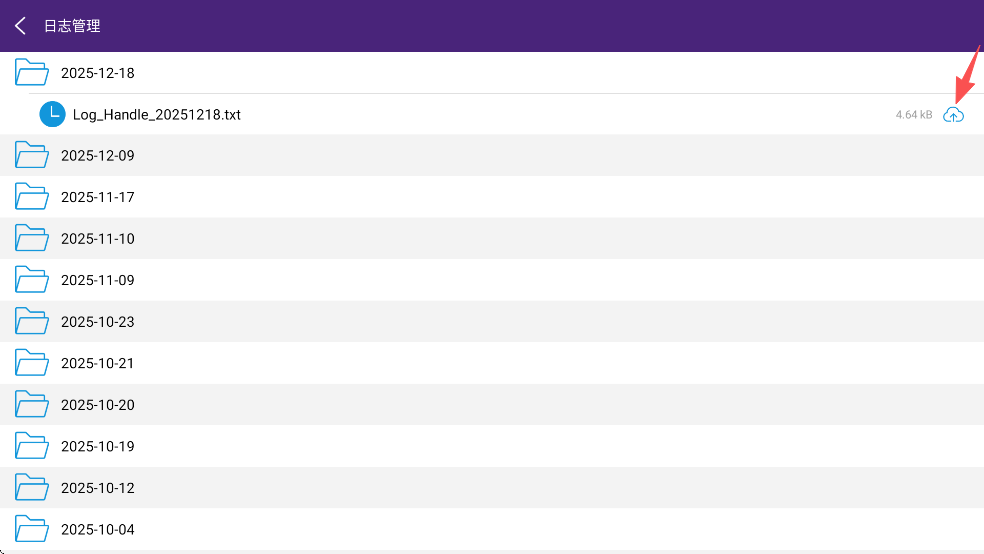The width and height of the screenshot is (984, 554).
Task: Click the 日志管理 page title
Action: coord(72,26)
